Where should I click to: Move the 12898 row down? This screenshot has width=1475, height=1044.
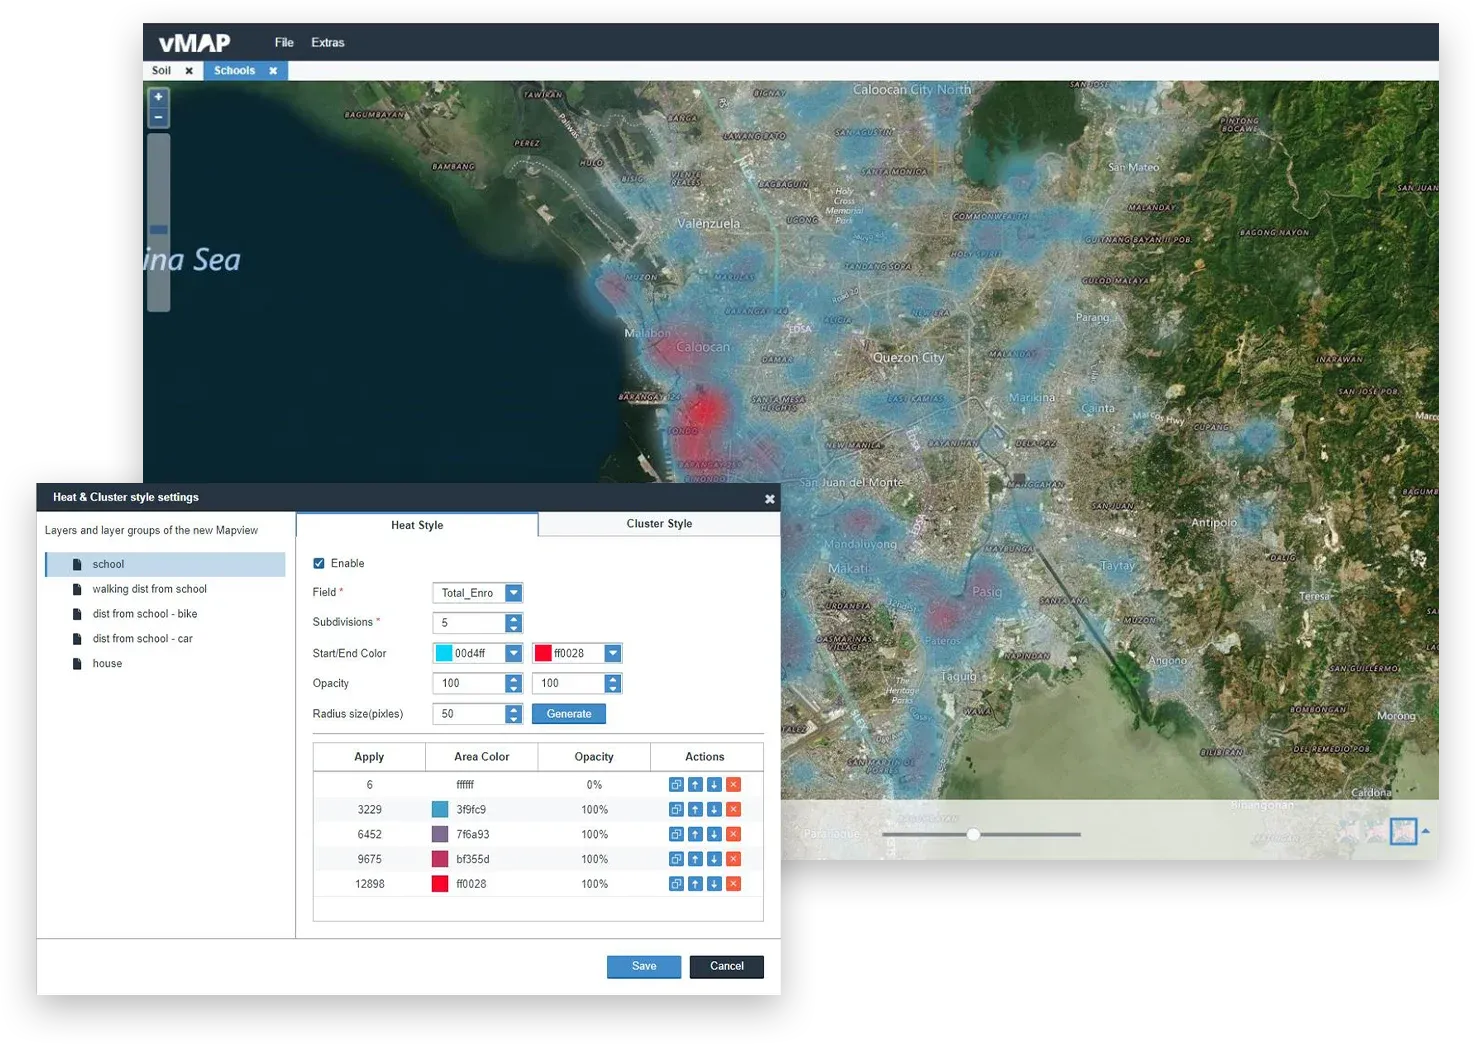tap(714, 884)
